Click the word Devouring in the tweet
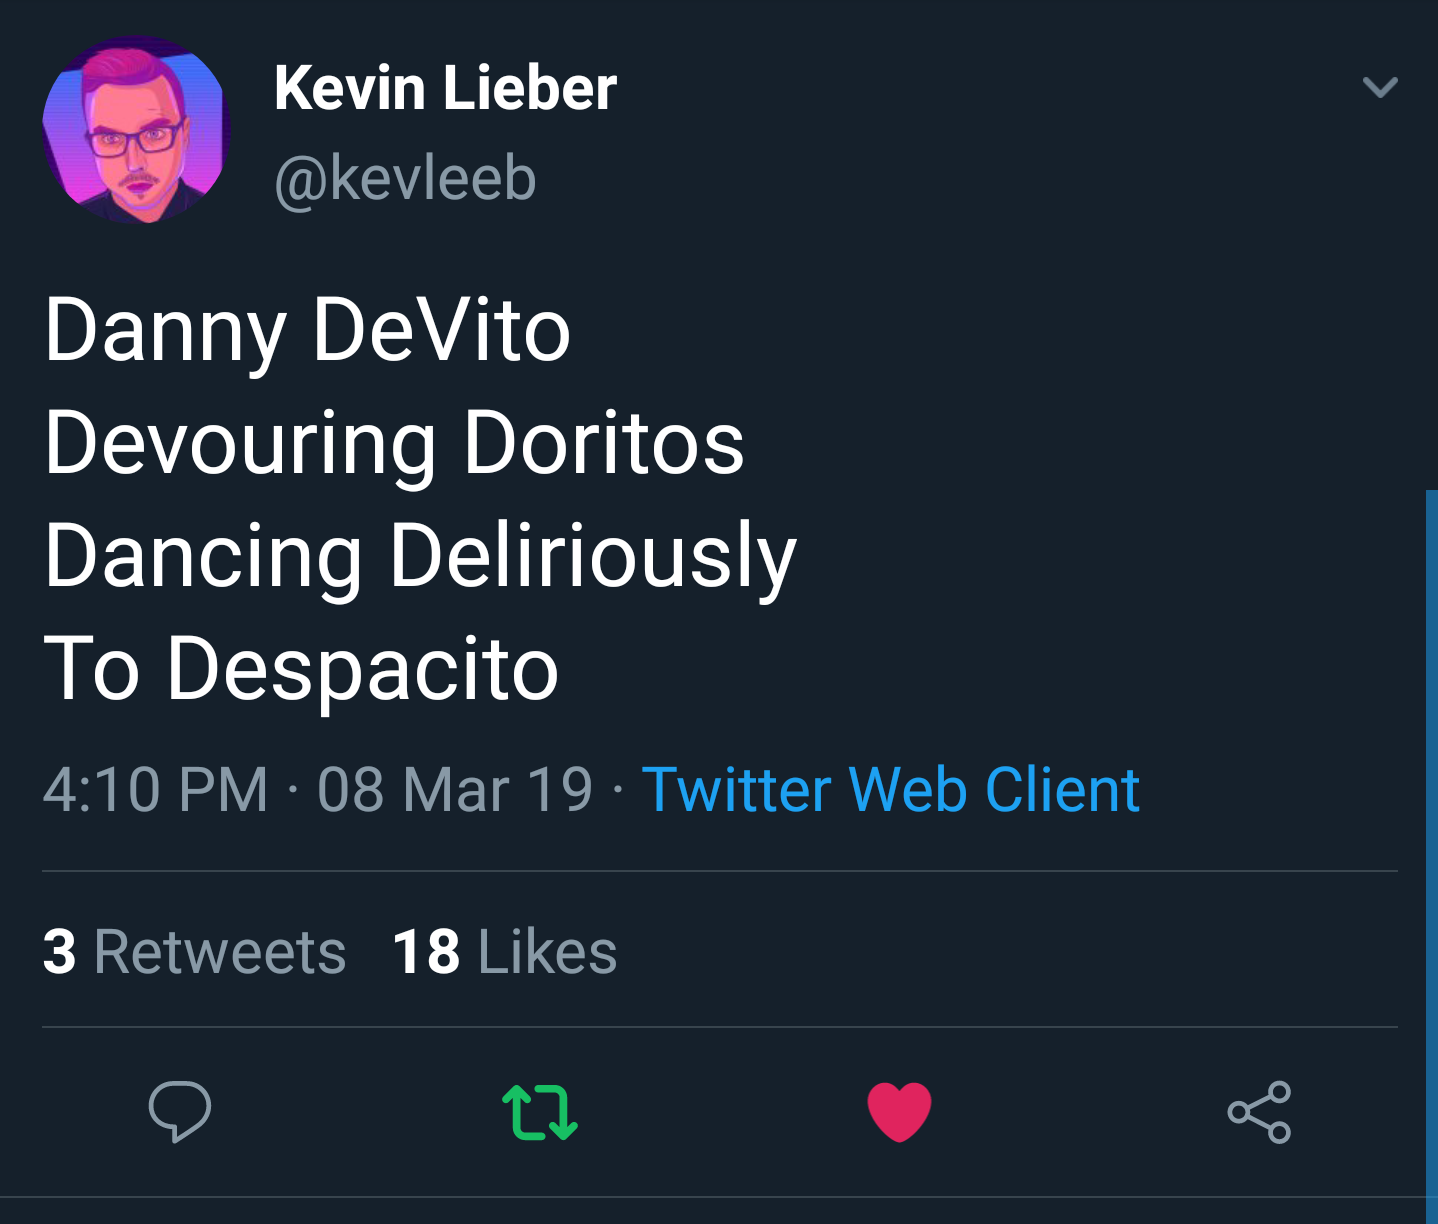This screenshot has width=1438, height=1224. coord(241,444)
